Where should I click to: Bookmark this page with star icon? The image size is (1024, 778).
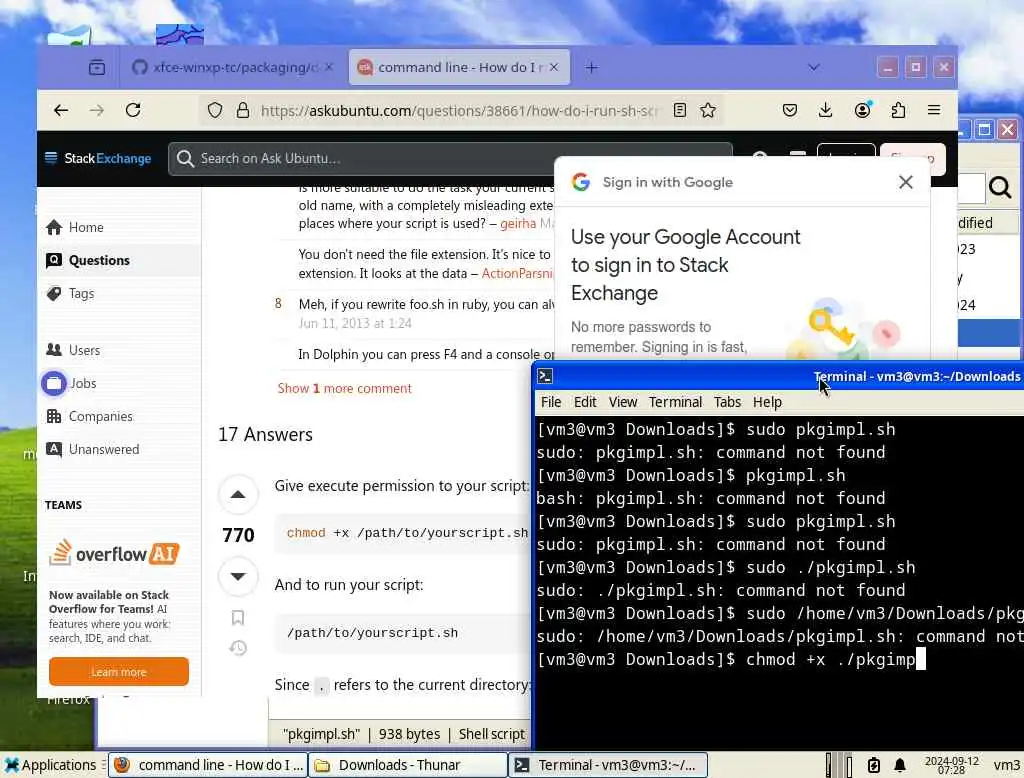[708, 110]
